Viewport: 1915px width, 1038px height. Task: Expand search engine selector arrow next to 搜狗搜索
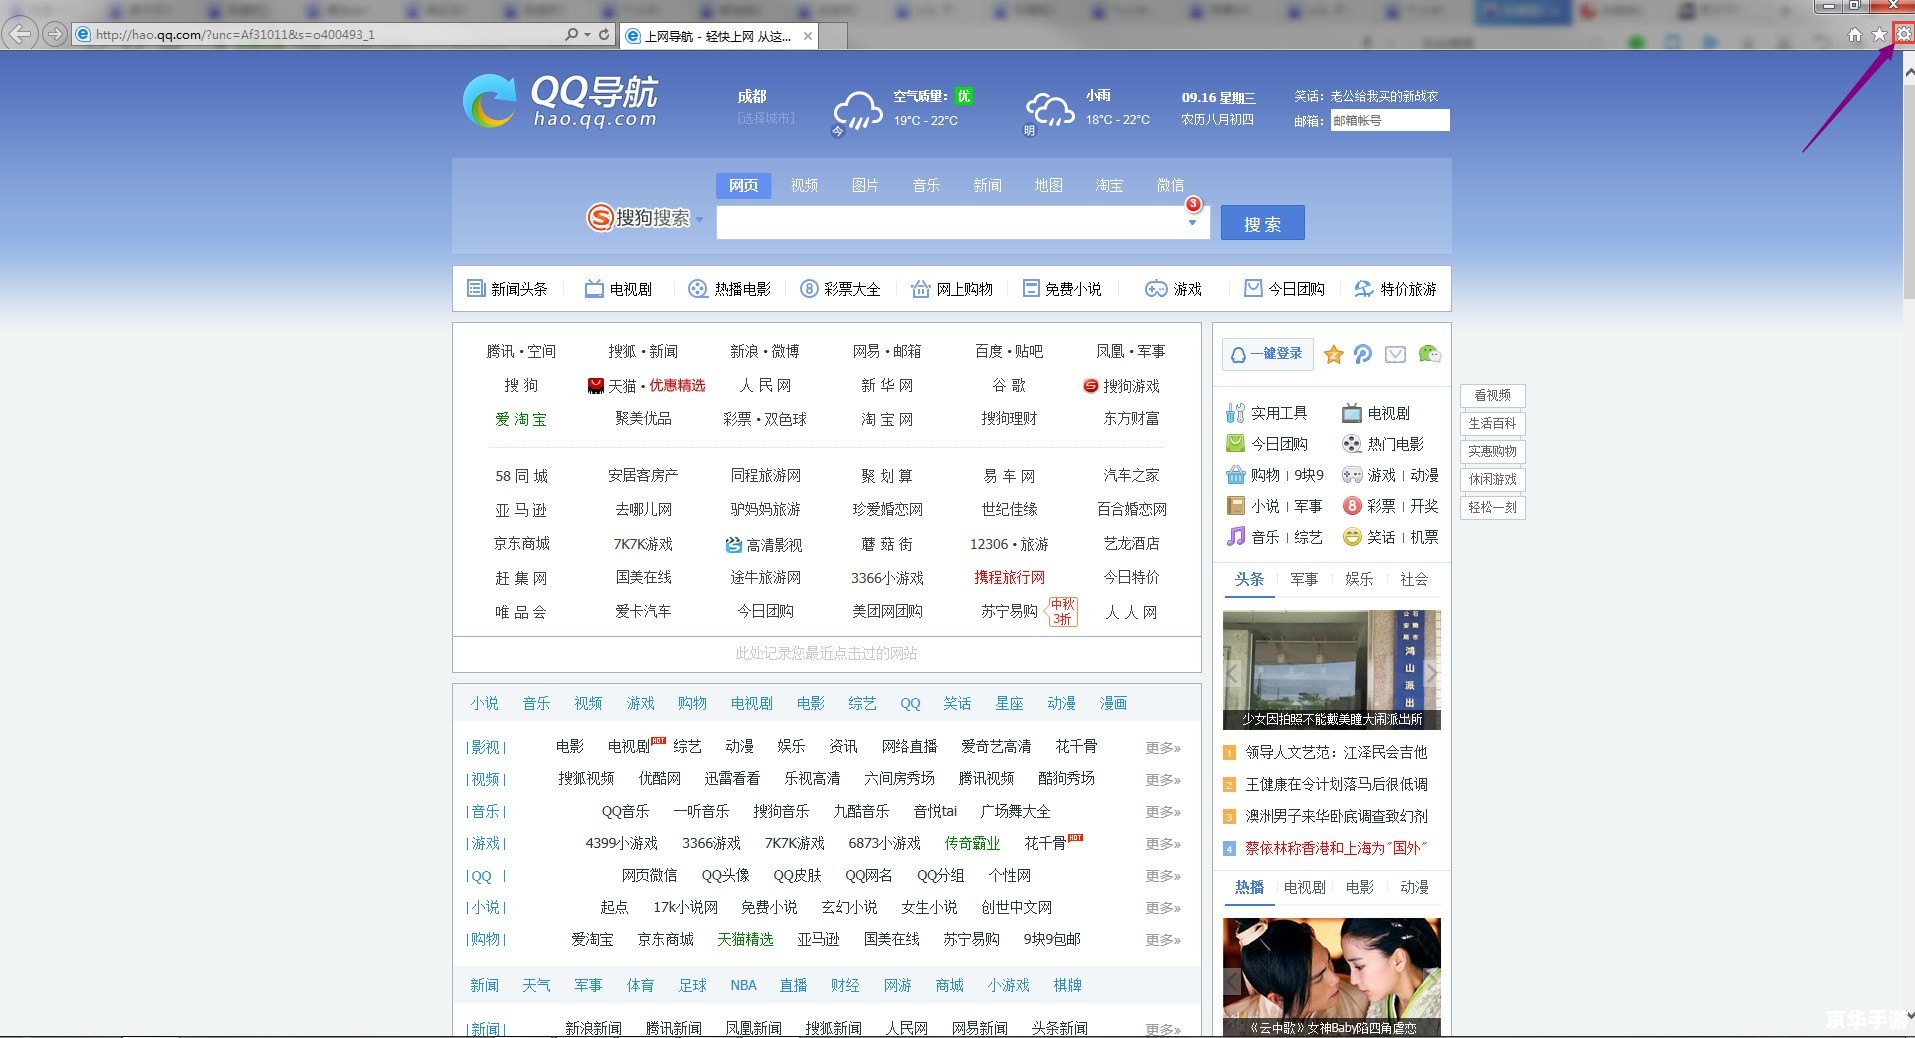click(x=699, y=219)
